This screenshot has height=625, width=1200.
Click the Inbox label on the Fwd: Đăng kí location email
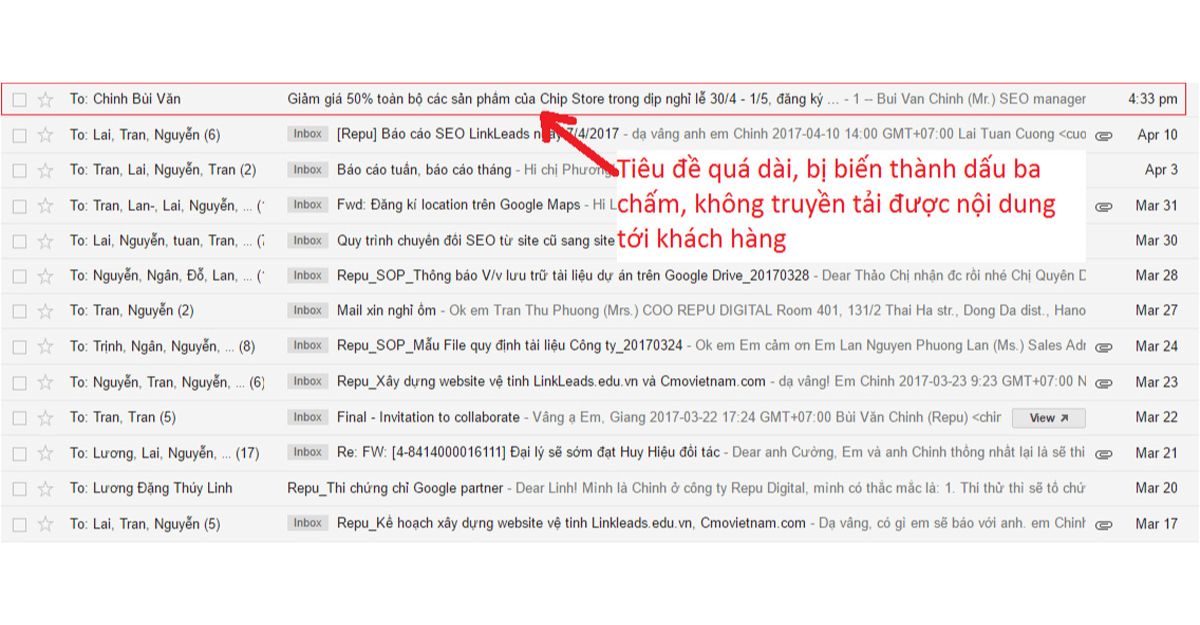coord(307,205)
